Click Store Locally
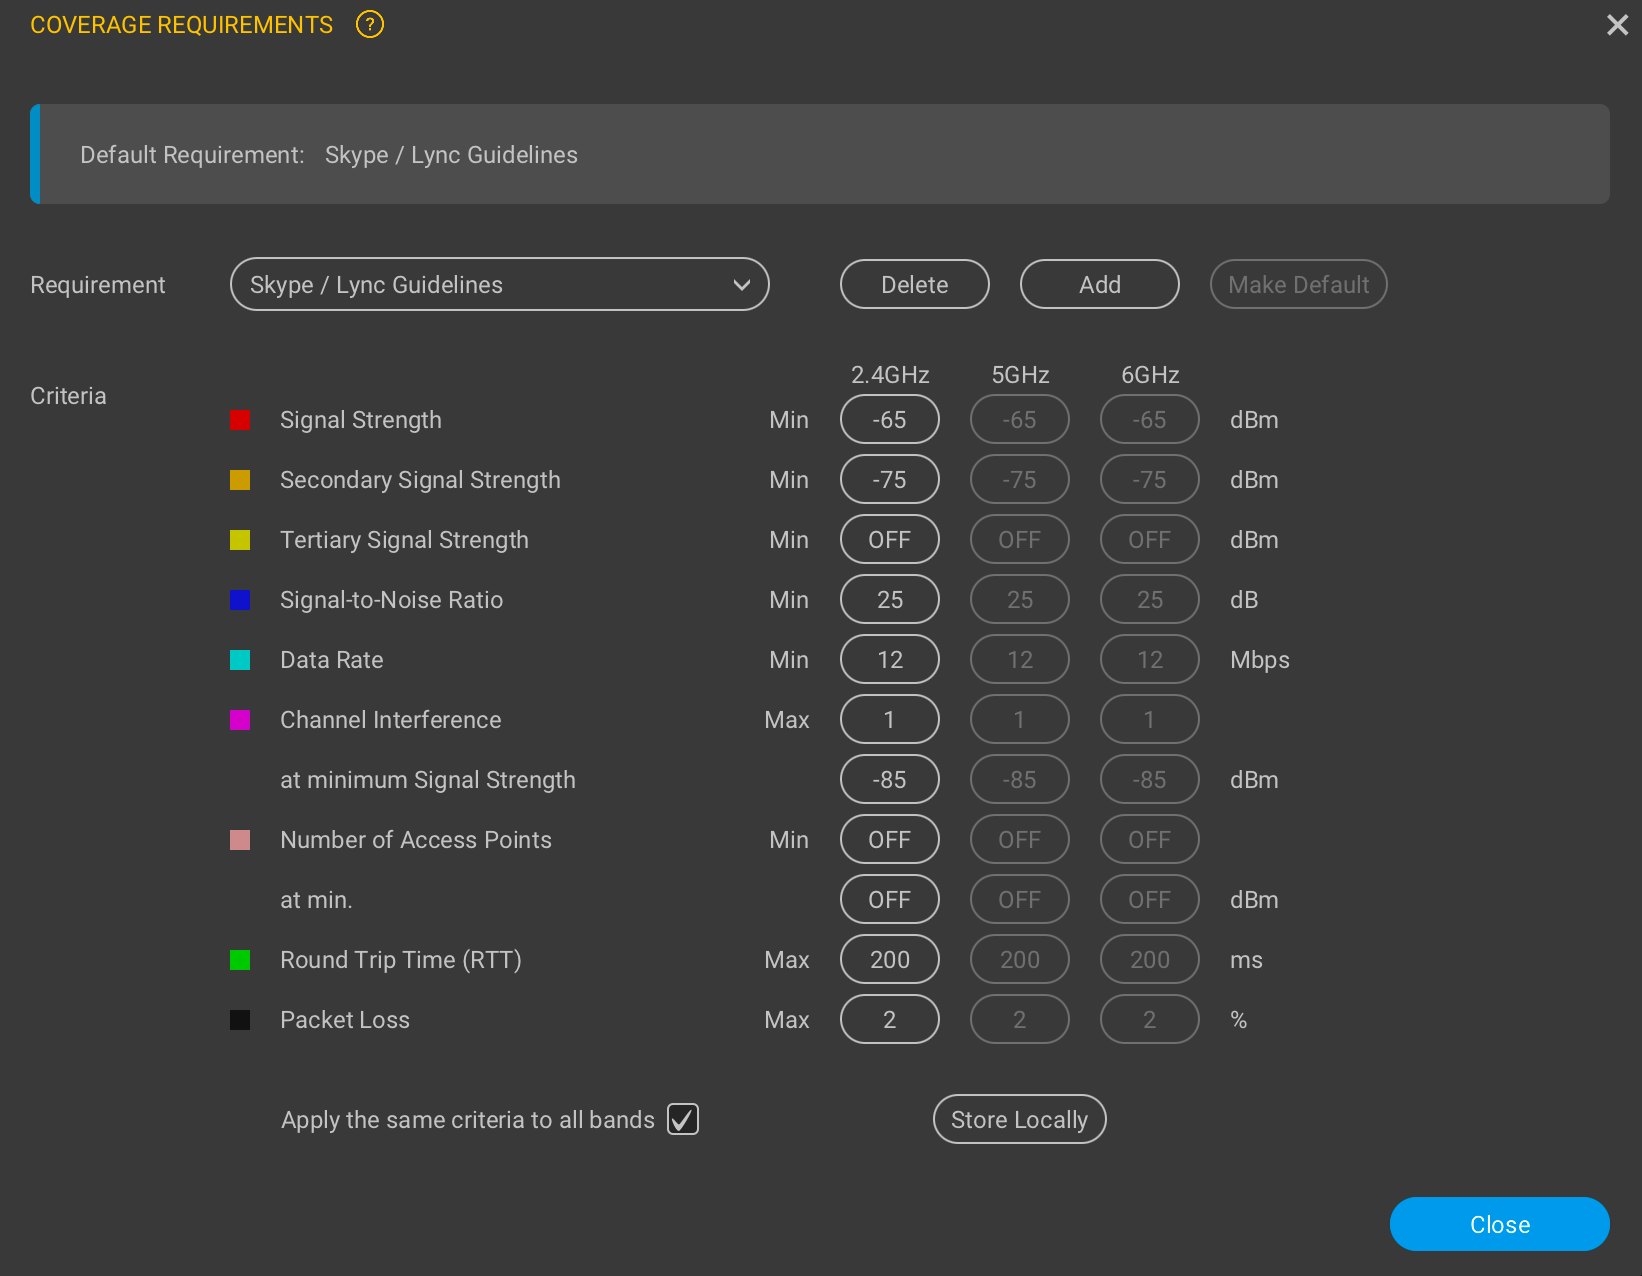1642x1276 pixels. (x=1018, y=1119)
